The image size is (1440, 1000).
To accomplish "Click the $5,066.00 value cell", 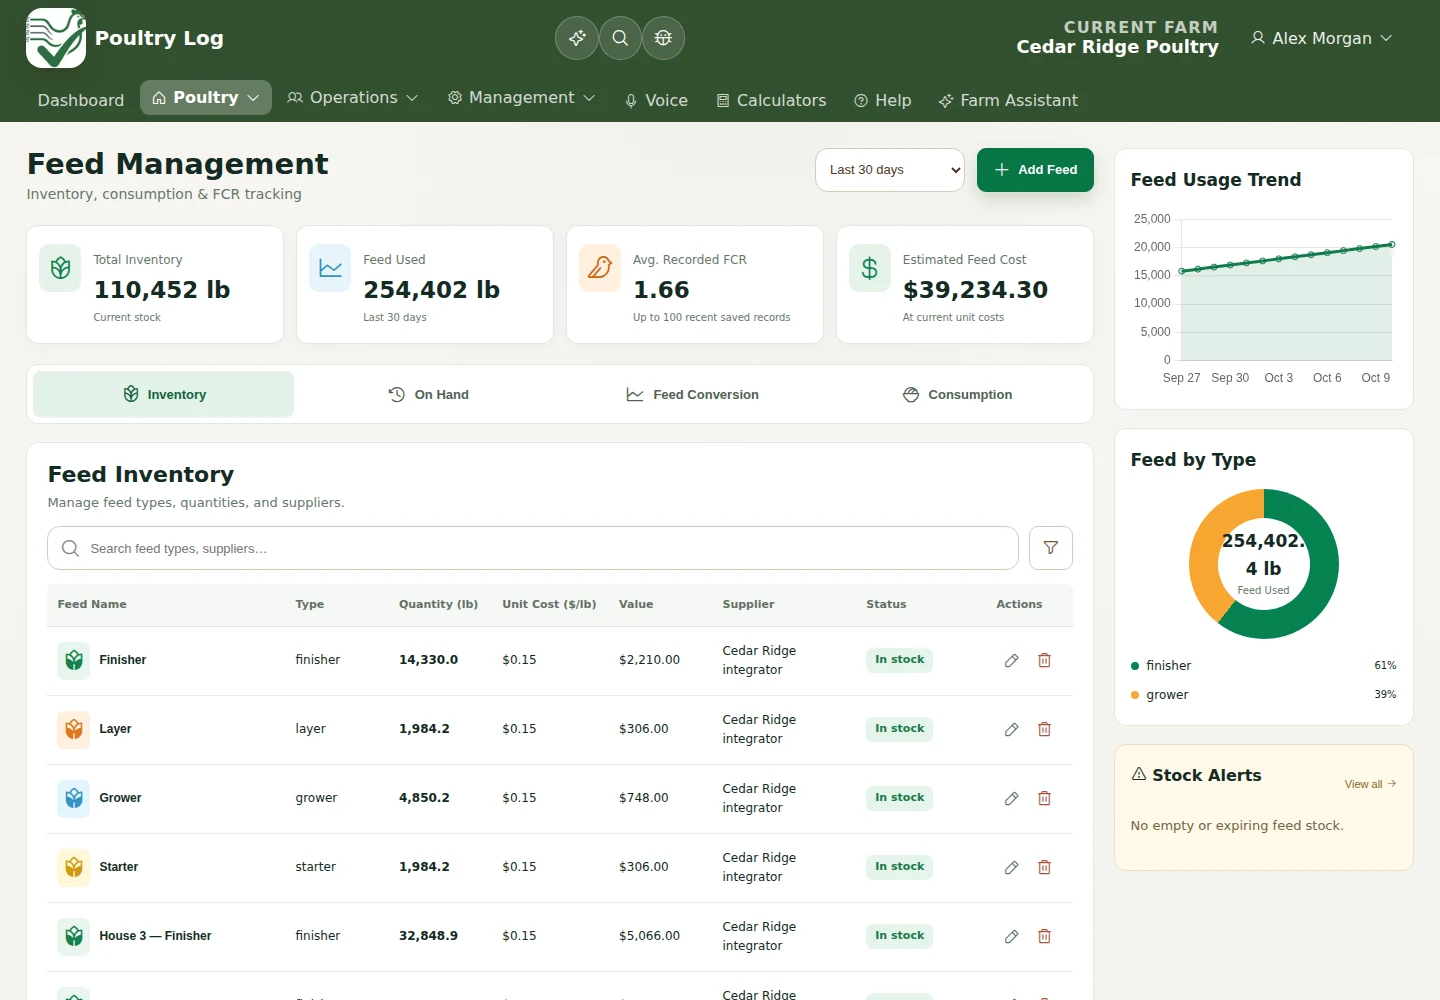I will click(649, 936).
